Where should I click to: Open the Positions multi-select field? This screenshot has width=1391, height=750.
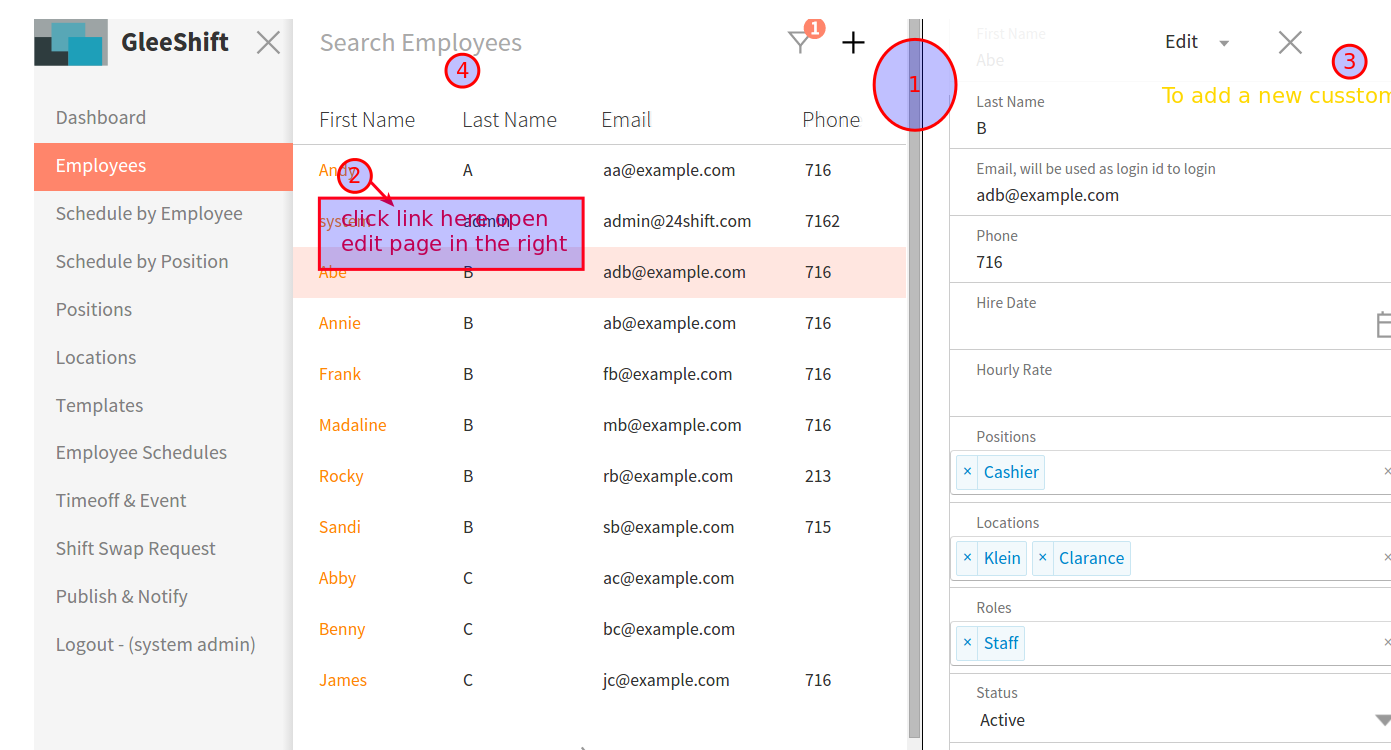[x=1200, y=472]
